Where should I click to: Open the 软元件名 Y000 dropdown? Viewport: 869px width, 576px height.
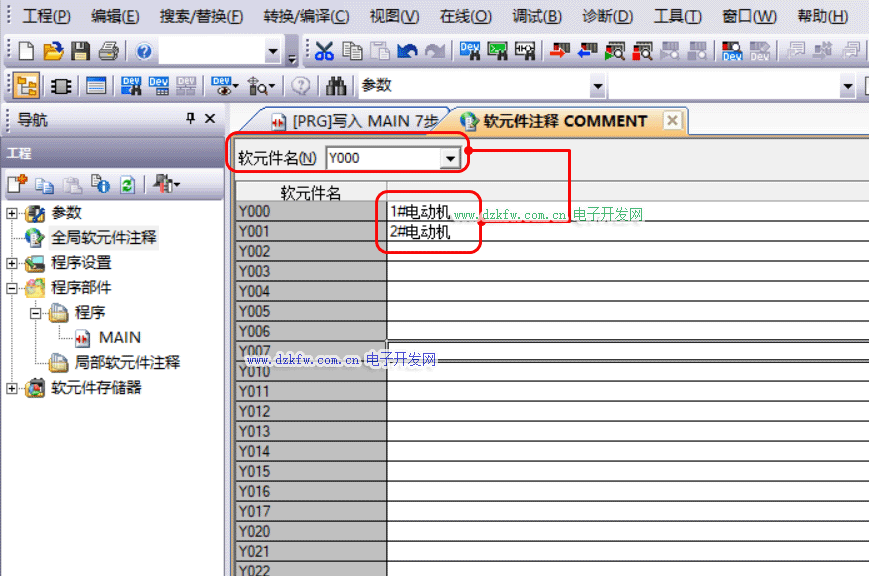click(x=450, y=158)
